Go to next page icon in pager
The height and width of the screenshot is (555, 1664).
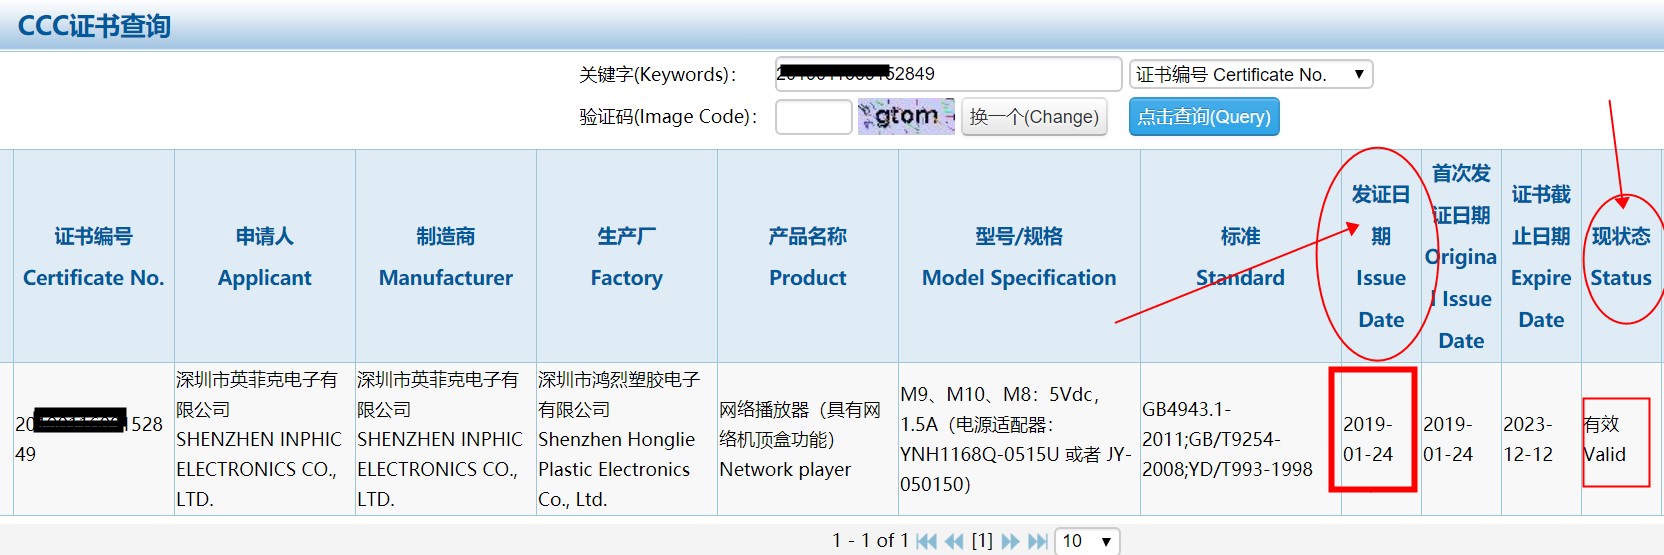(x=1010, y=541)
